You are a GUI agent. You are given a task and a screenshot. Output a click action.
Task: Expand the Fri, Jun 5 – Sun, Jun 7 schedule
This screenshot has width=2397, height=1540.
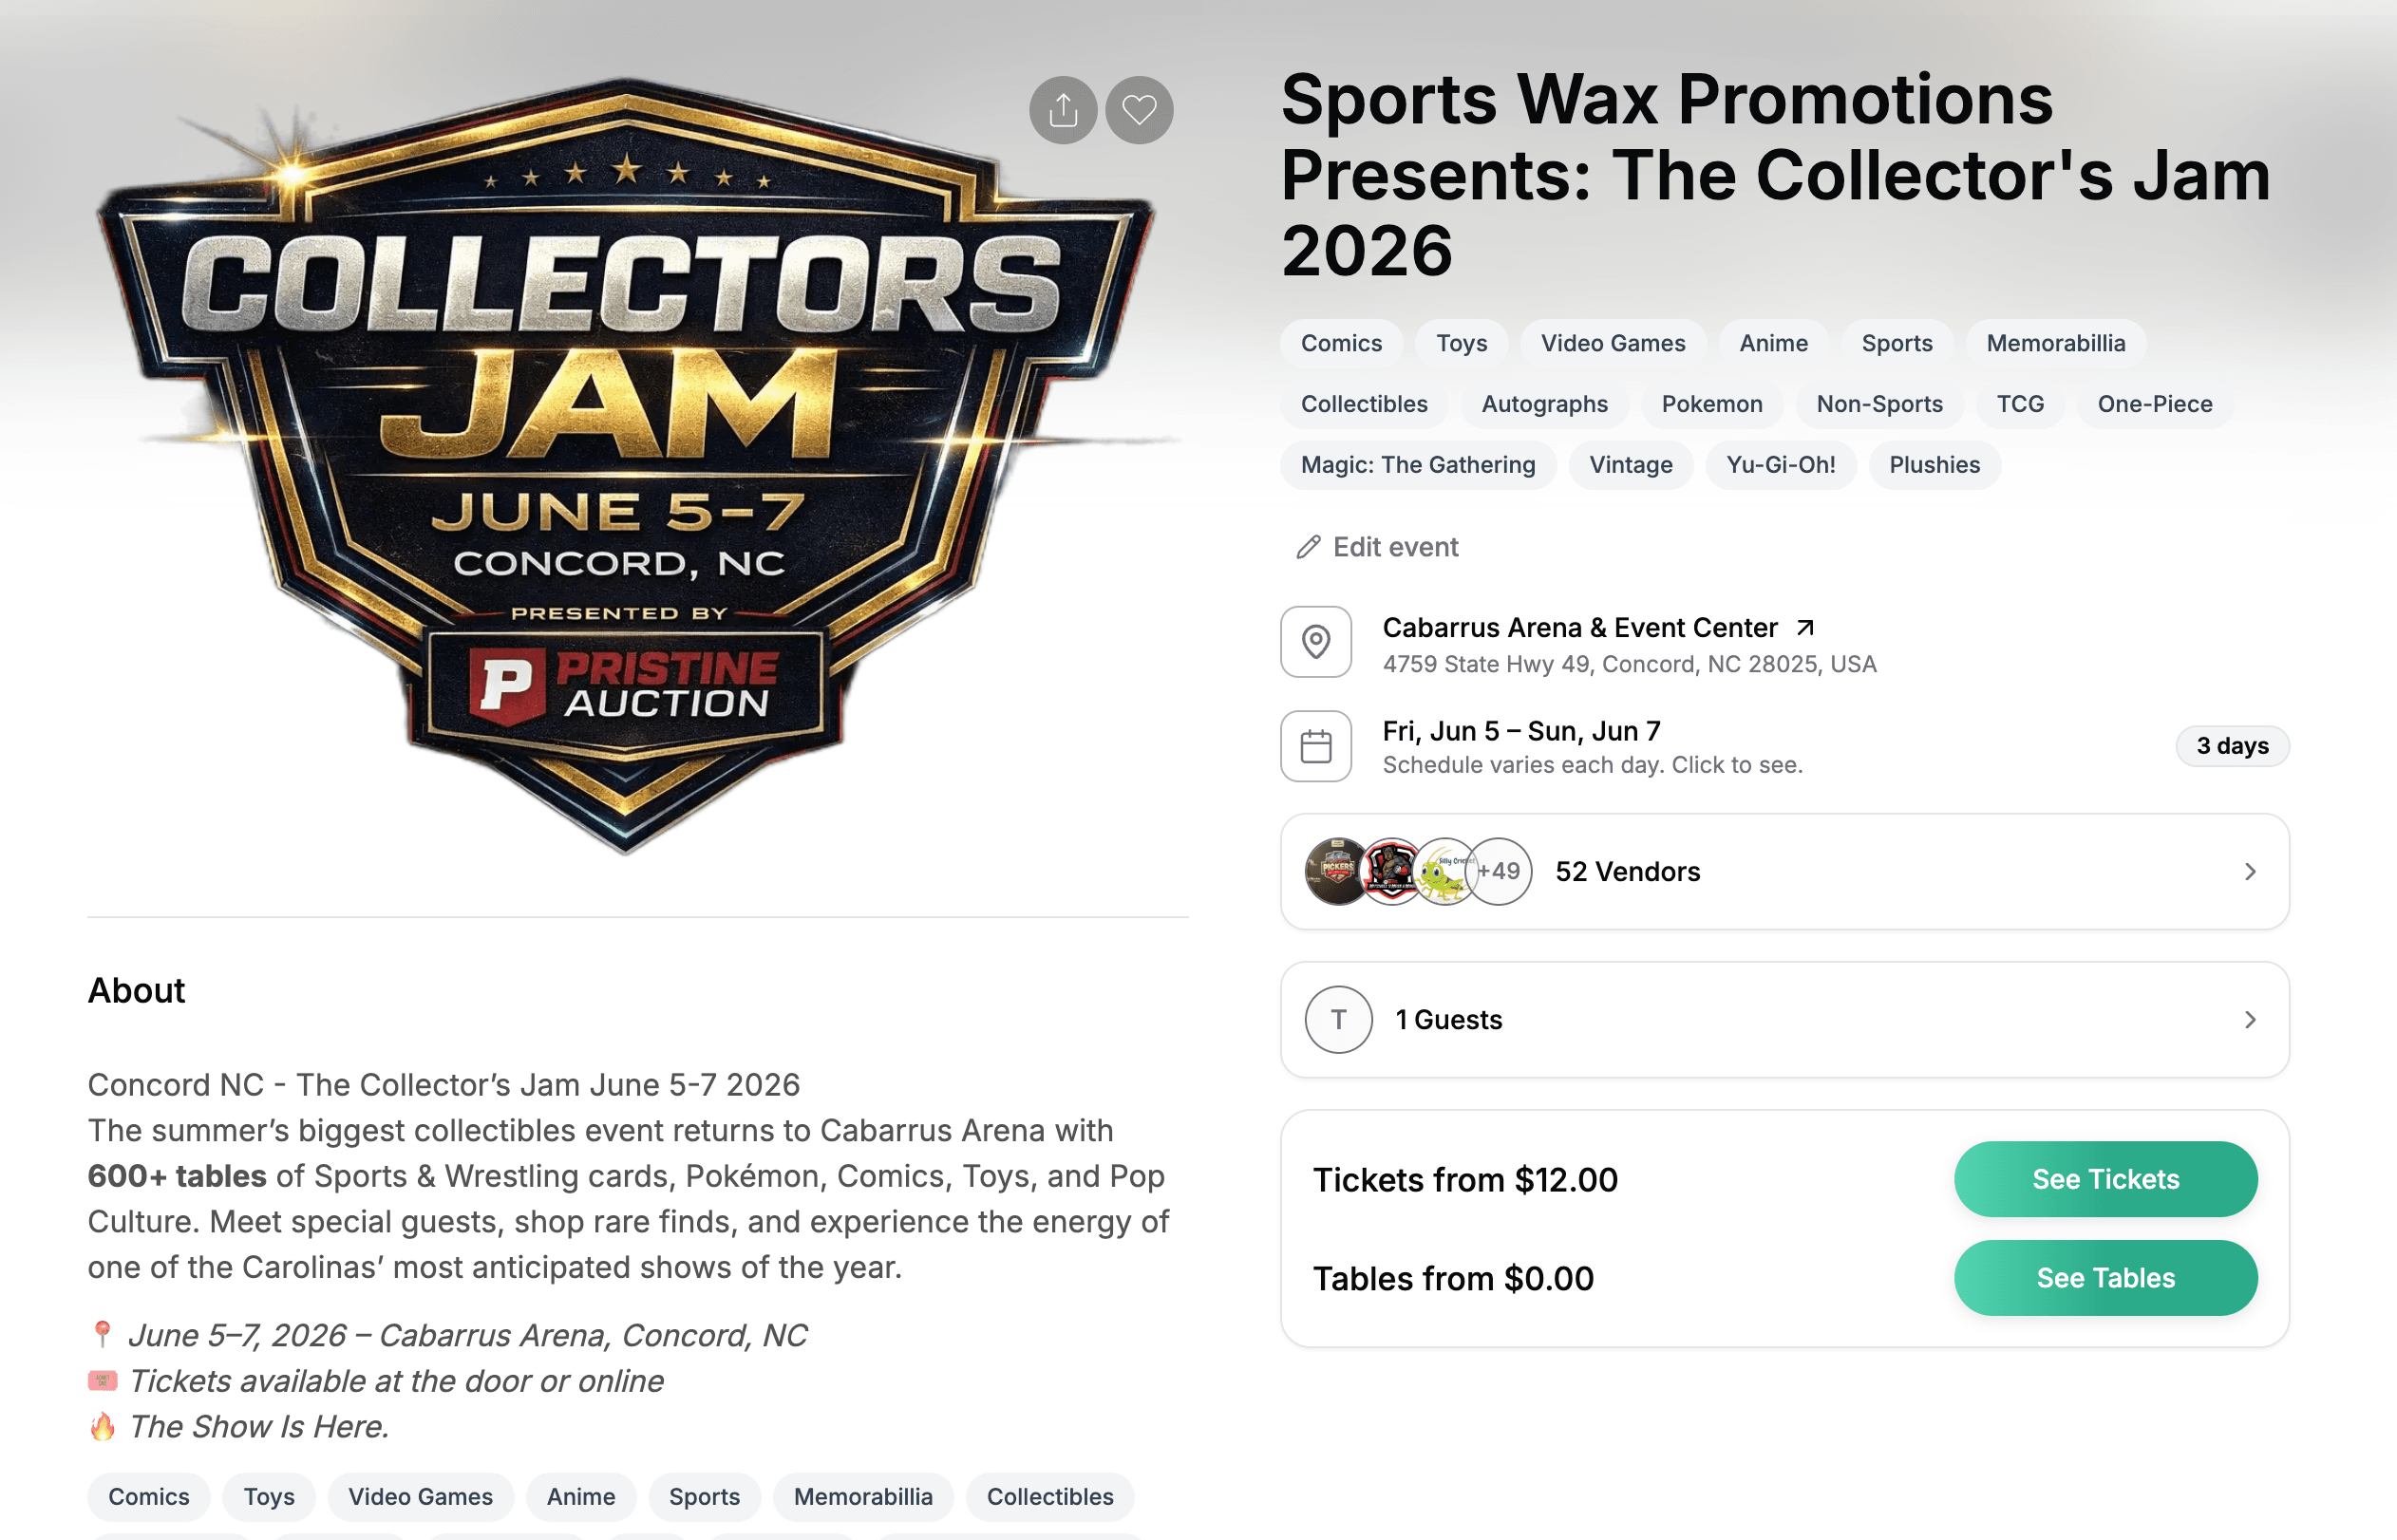1520,732
